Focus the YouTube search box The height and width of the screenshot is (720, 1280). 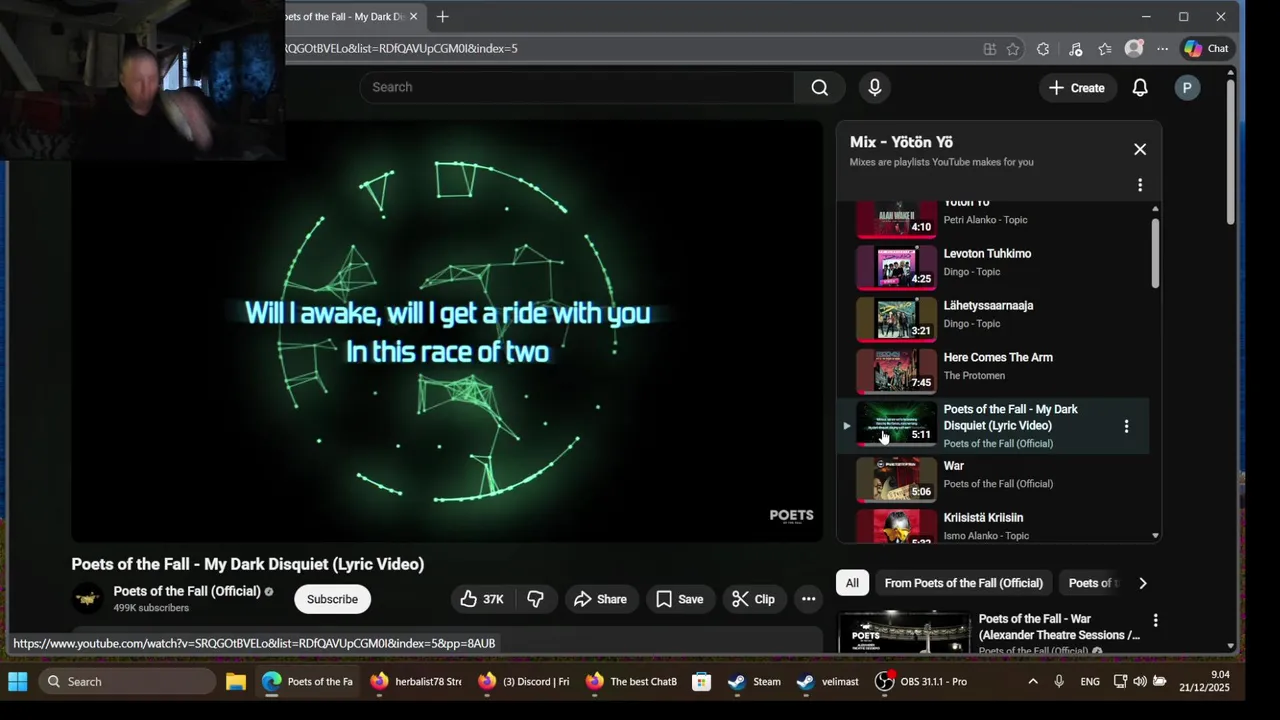pos(577,87)
